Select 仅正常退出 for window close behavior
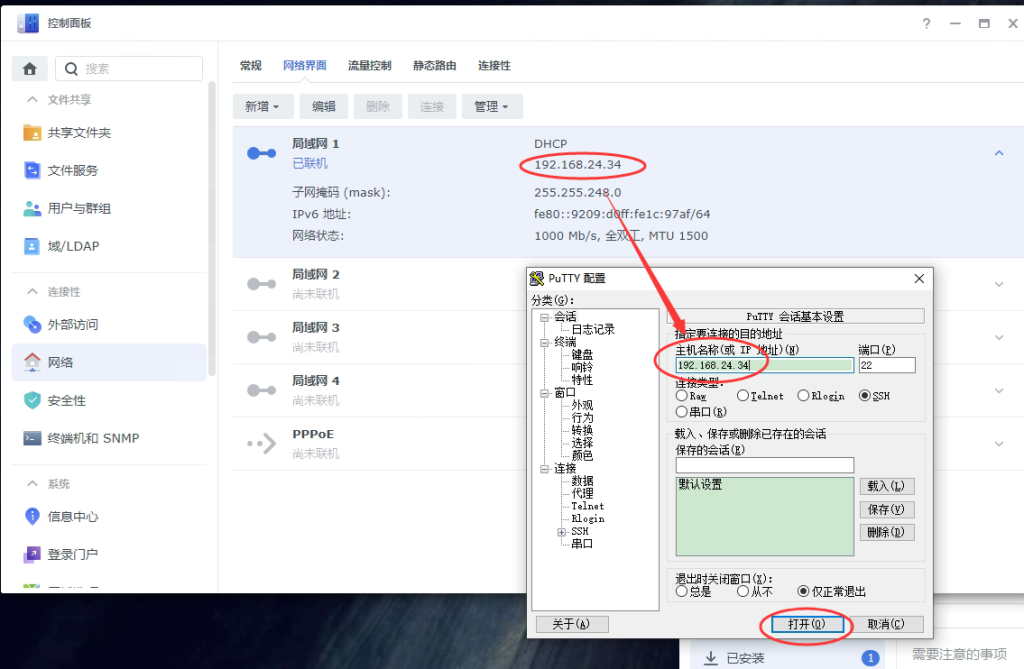The height and width of the screenshot is (669, 1024). [805, 590]
